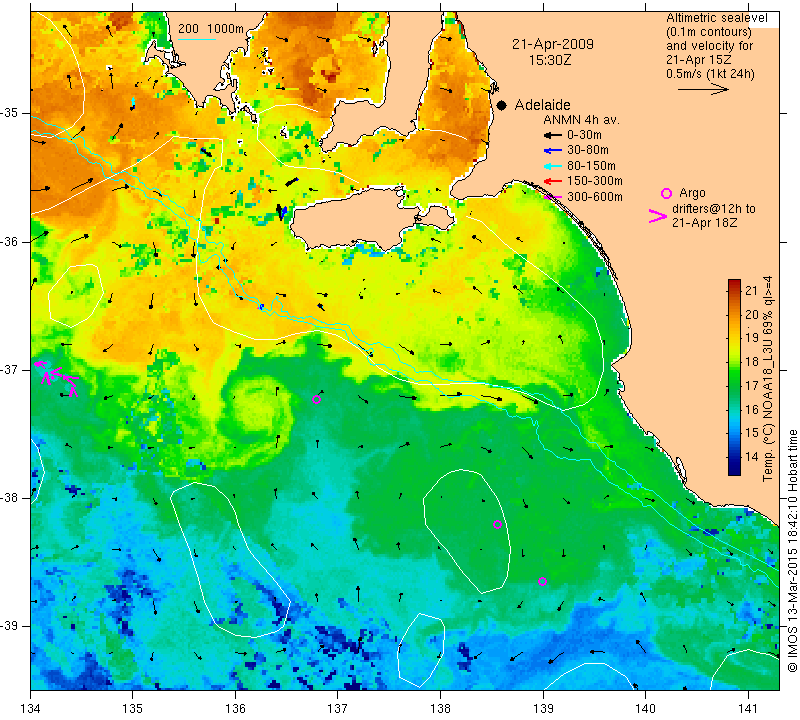Click the '300-600m' depth label

click(594, 196)
